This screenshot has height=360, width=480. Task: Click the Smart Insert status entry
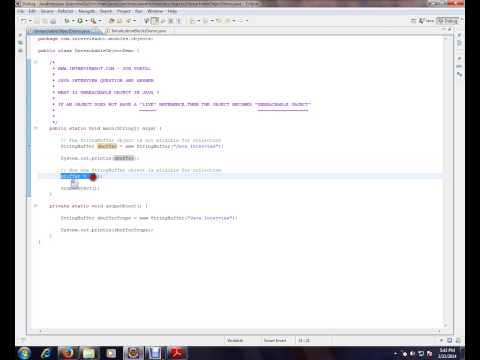(x=275, y=340)
